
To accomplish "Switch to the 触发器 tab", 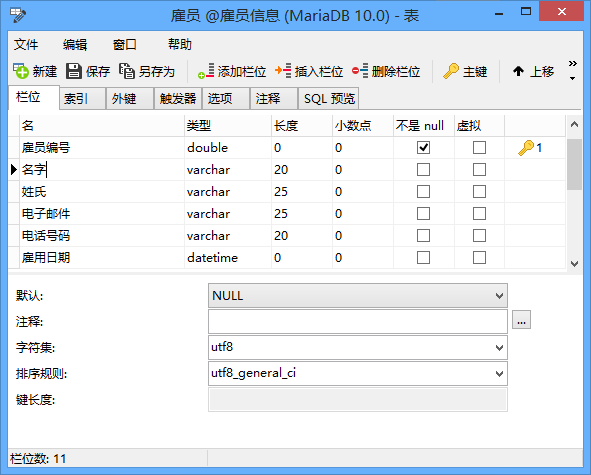I will pos(178,99).
